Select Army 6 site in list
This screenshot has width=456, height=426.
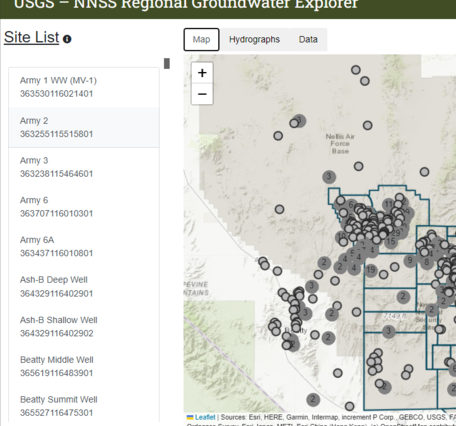coord(84,207)
